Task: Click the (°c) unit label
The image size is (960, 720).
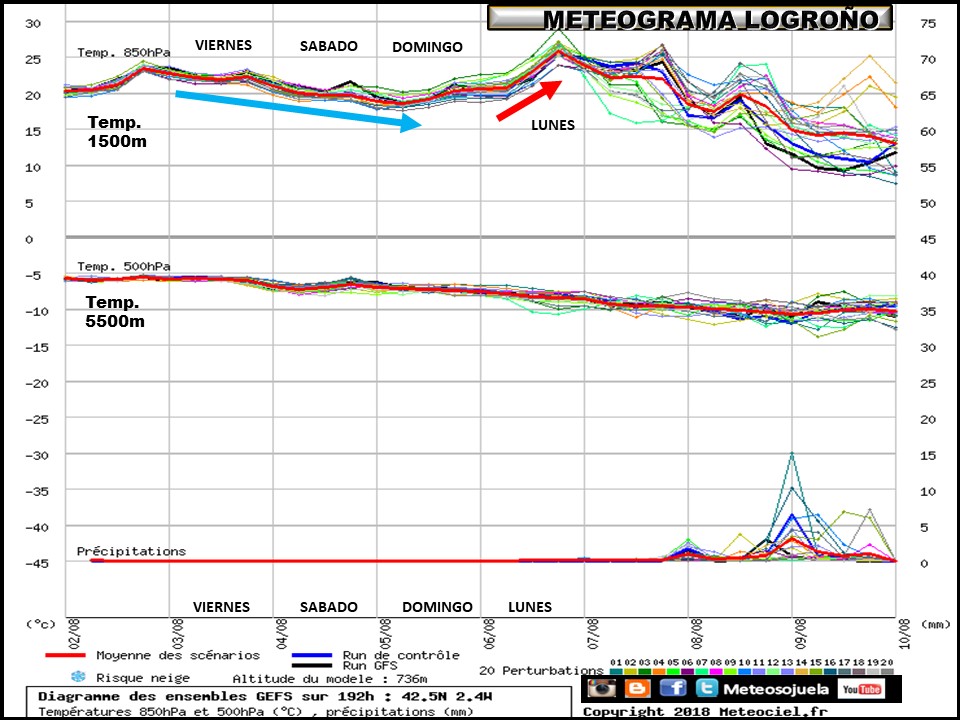Action: 40,624
